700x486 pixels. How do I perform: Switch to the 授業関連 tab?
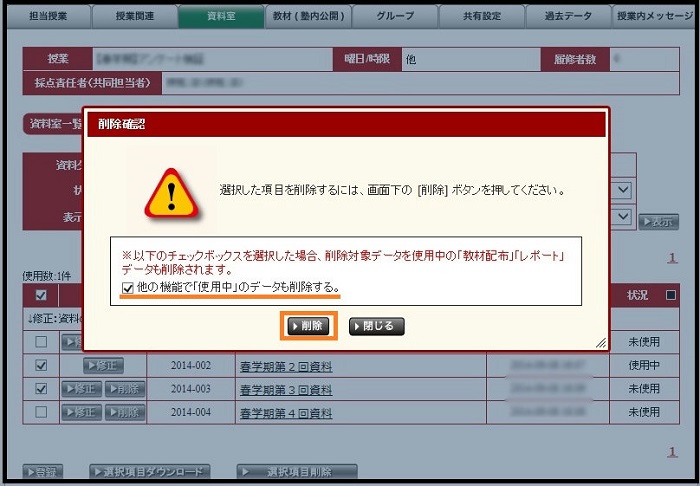pos(134,16)
